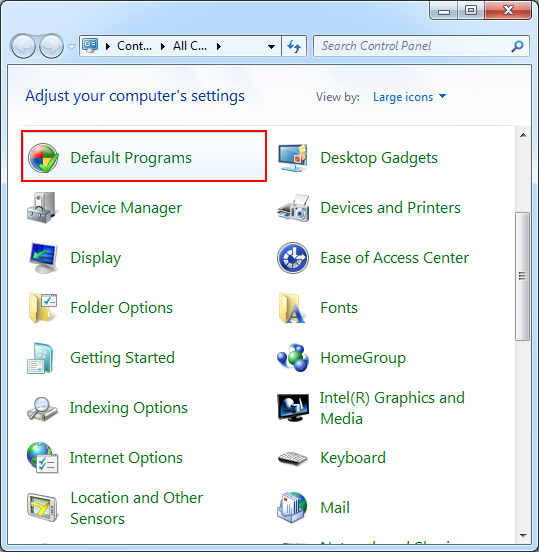Viewport: 539px width, 552px height.
Task: Open Intel(R) Graphics and Media link
Action: point(392,408)
